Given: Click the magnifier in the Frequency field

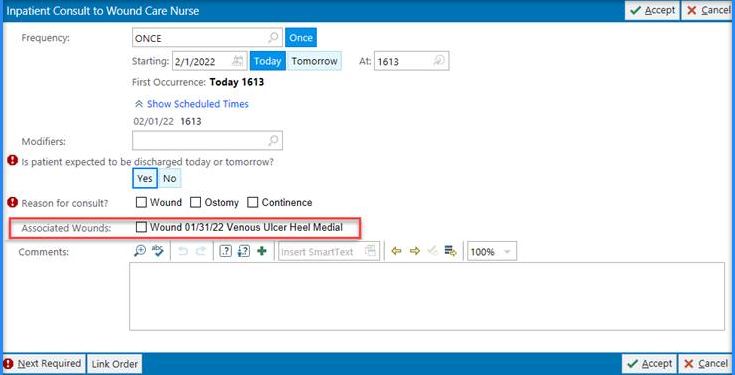Looking at the screenshot, I should click(x=273, y=38).
